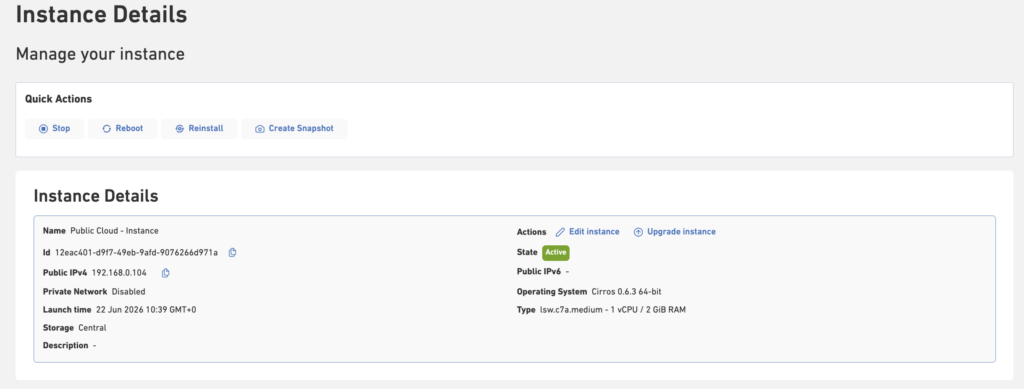Screen dimensions: 1024x389
Task: Click the Quick Actions heading
Action: 58,99
